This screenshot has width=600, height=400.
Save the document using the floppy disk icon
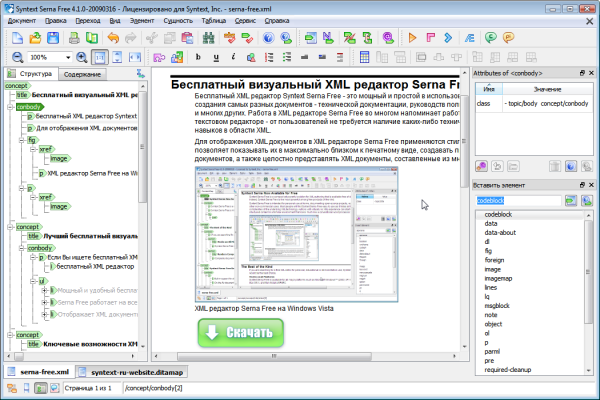coord(53,38)
